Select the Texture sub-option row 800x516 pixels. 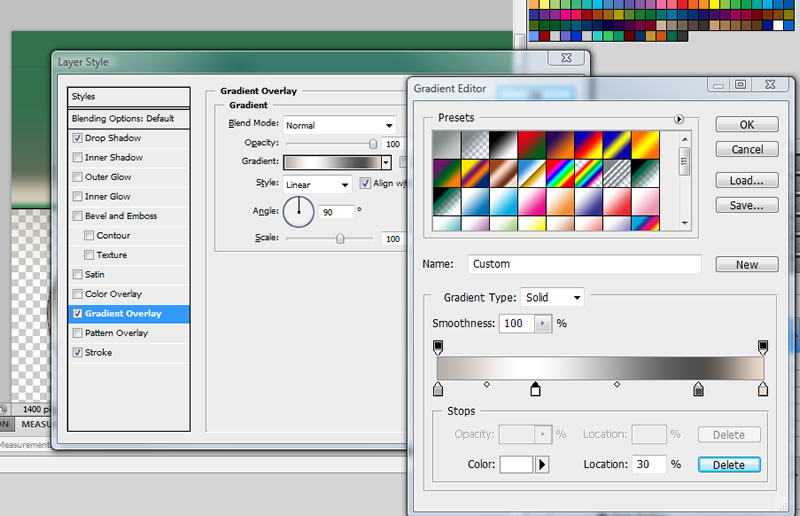point(129,255)
